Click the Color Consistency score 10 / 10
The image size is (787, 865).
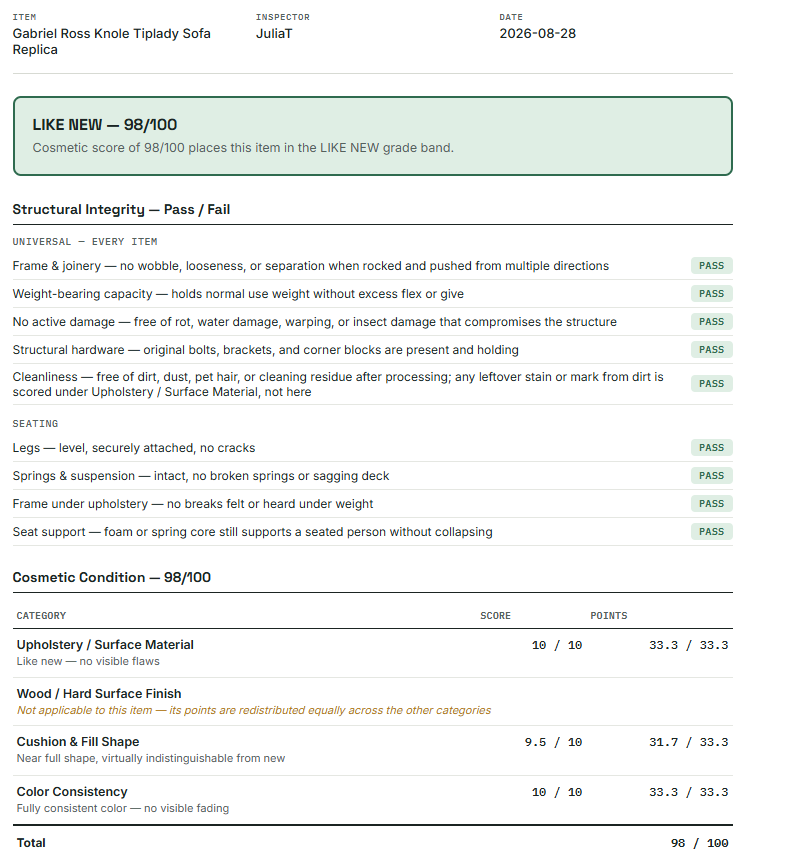[557, 793]
